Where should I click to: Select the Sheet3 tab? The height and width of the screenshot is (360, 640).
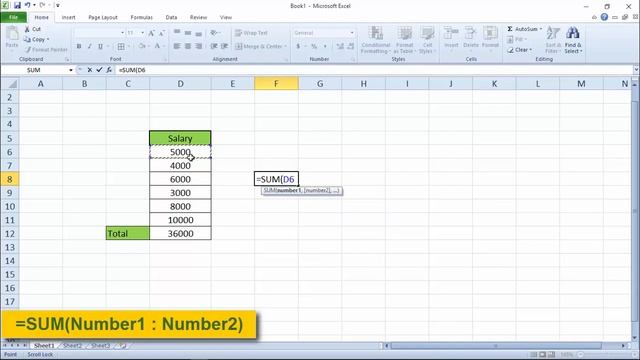pos(100,346)
